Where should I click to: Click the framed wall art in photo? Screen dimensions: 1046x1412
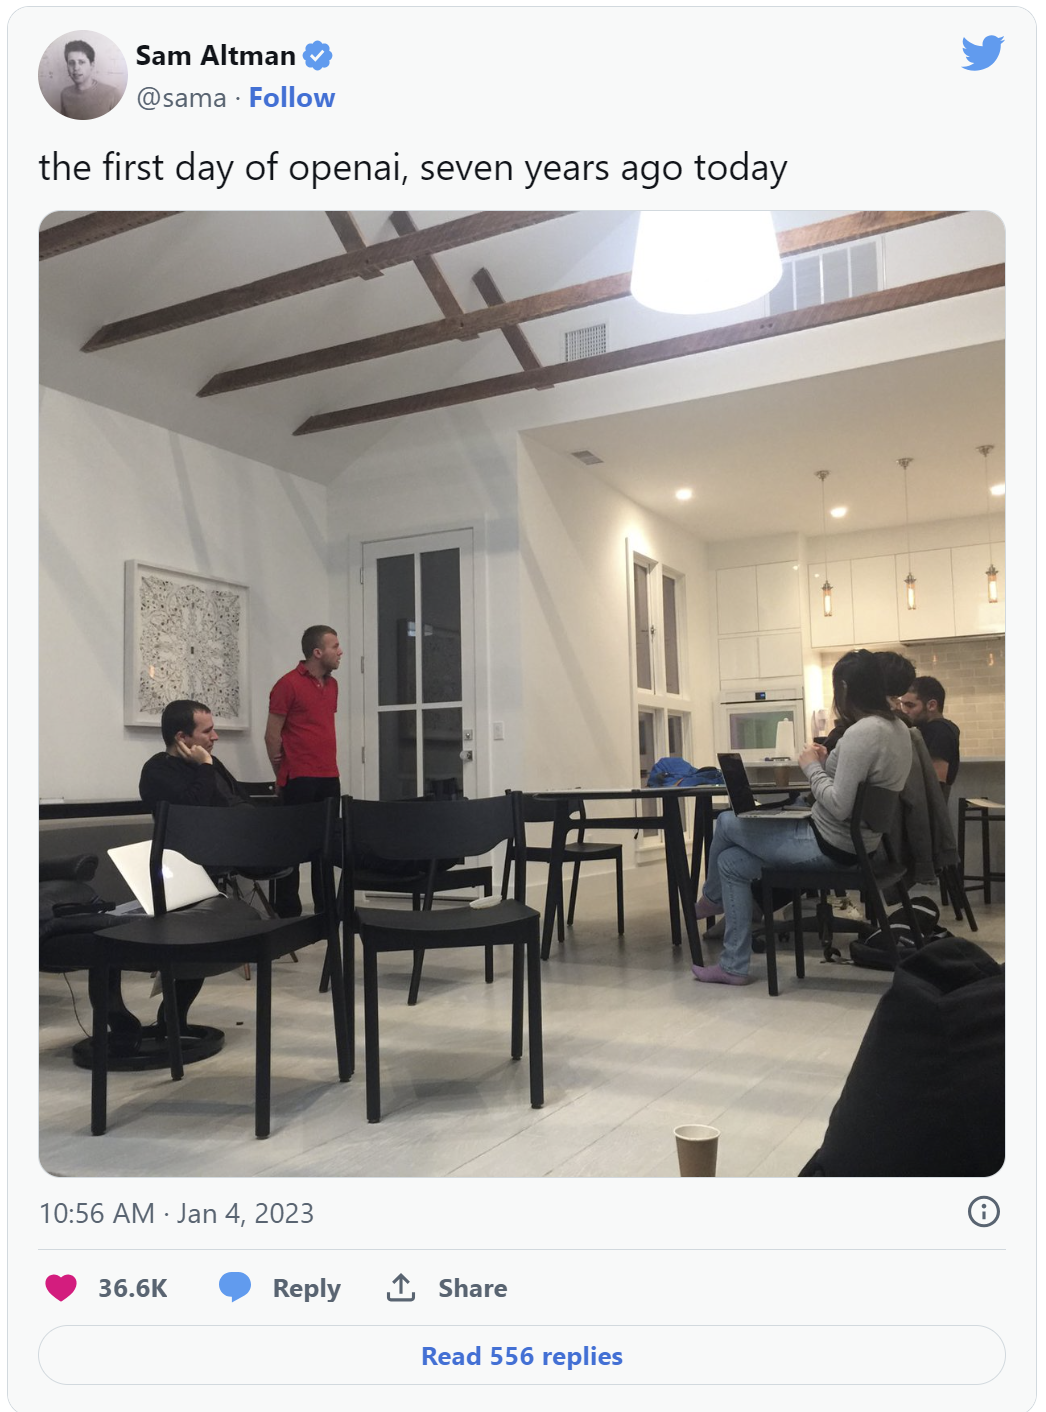(187, 645)
